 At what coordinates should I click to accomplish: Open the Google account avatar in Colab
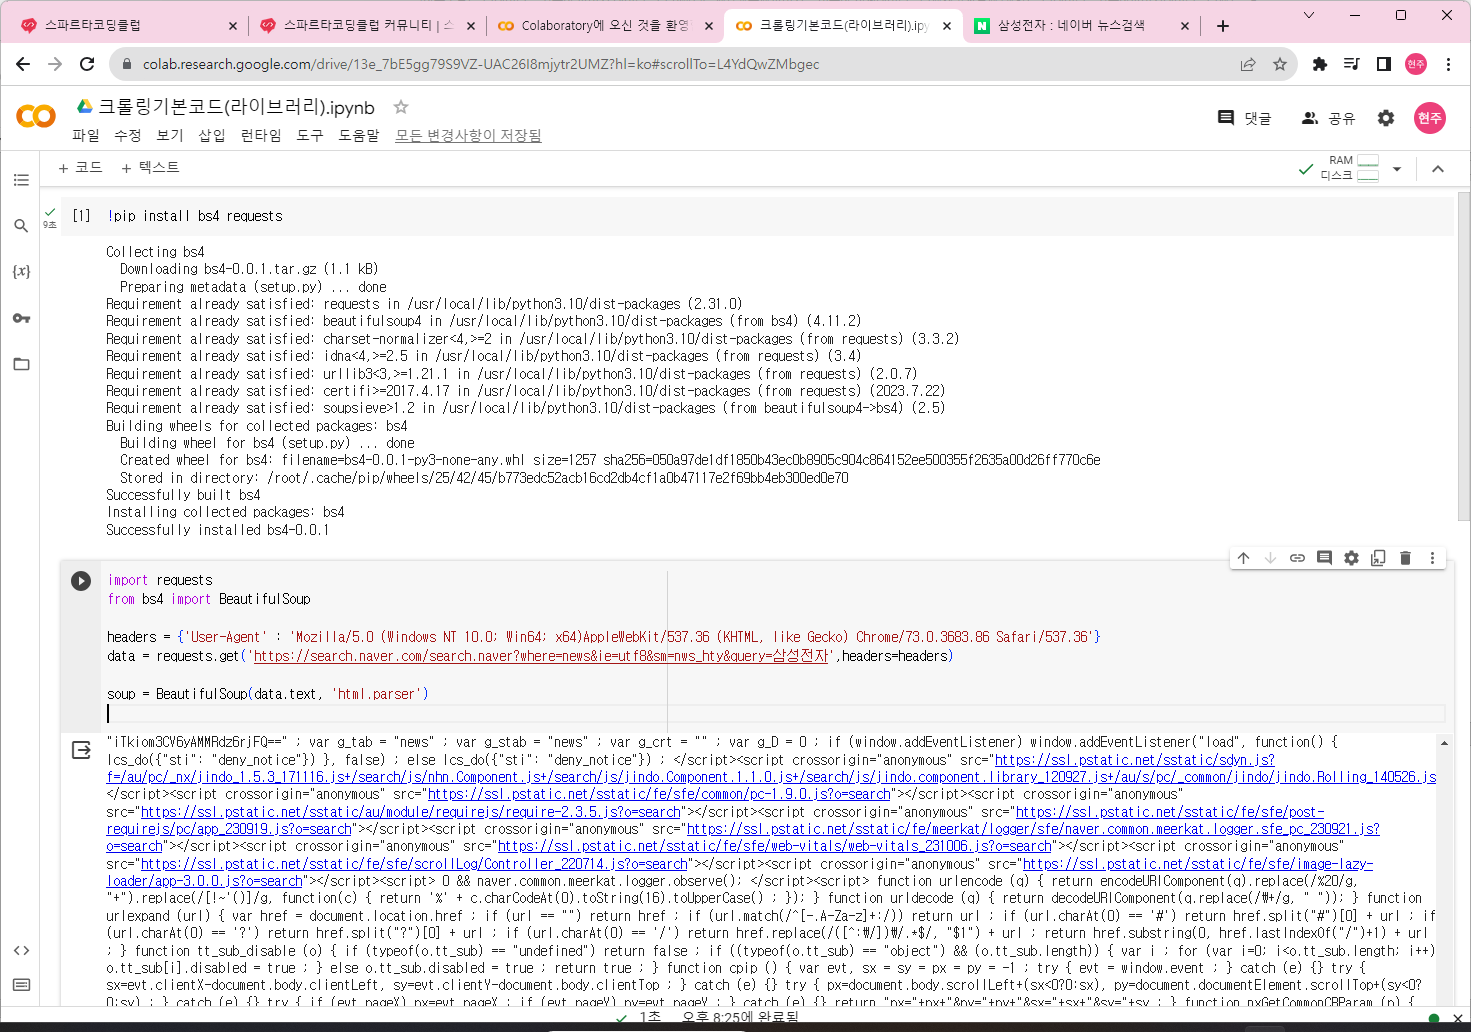(1430, 118)
